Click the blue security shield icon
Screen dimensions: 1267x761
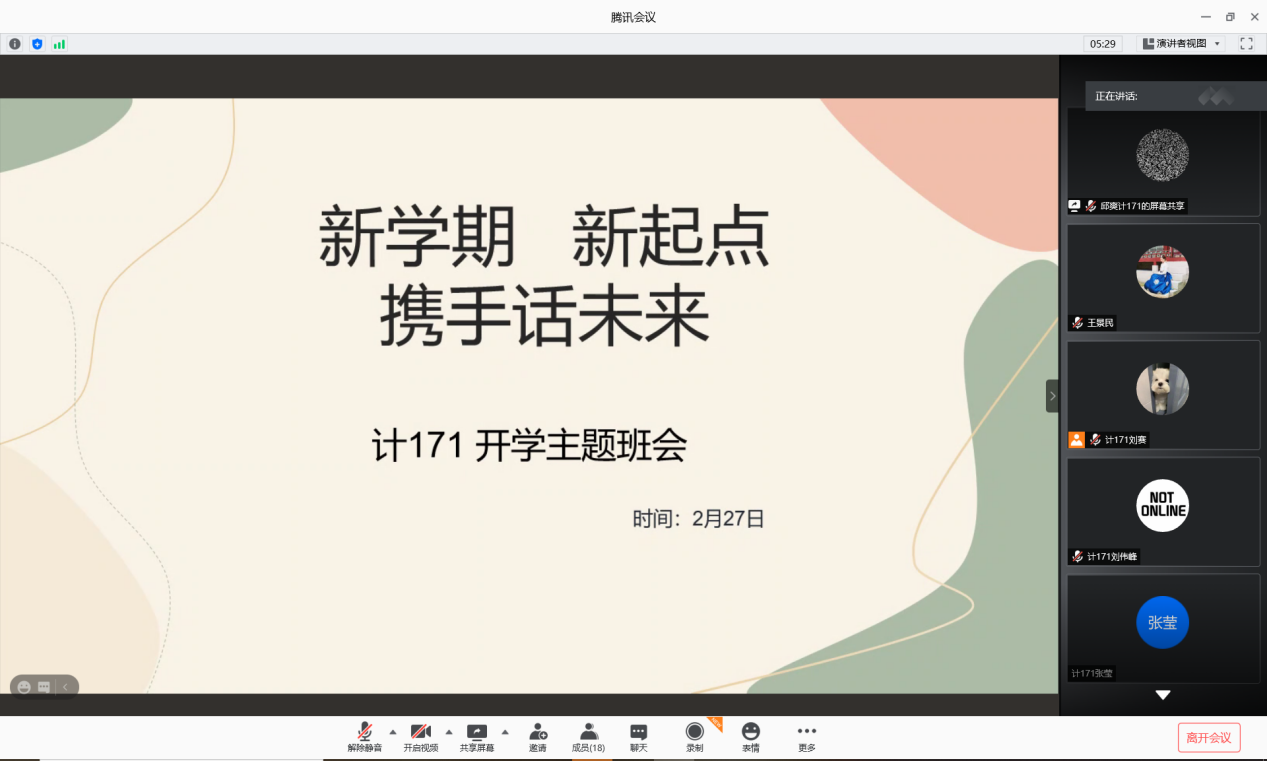[37, 44]
